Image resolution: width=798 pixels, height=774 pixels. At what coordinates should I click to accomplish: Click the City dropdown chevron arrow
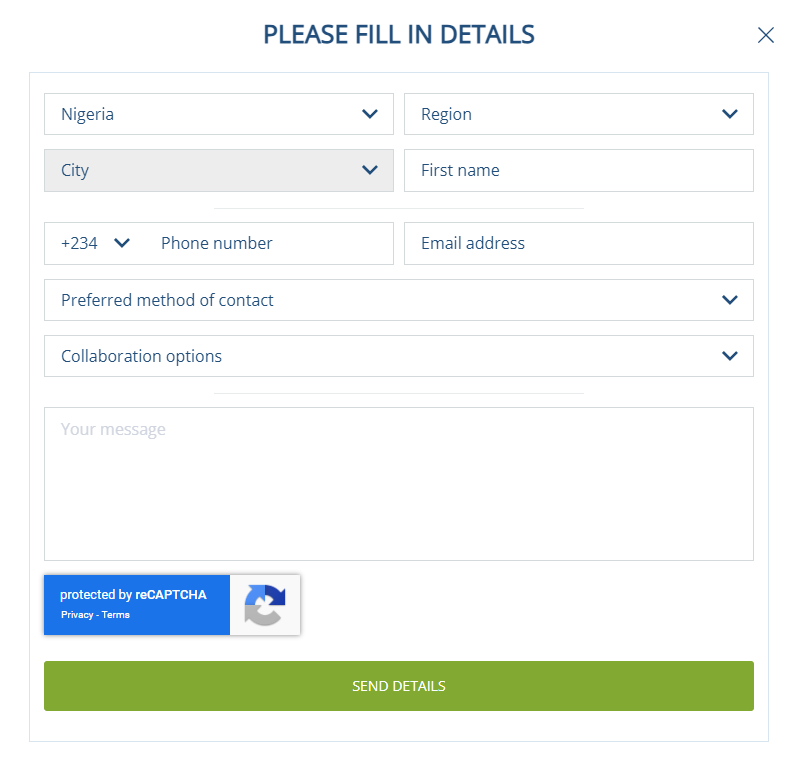370,170
